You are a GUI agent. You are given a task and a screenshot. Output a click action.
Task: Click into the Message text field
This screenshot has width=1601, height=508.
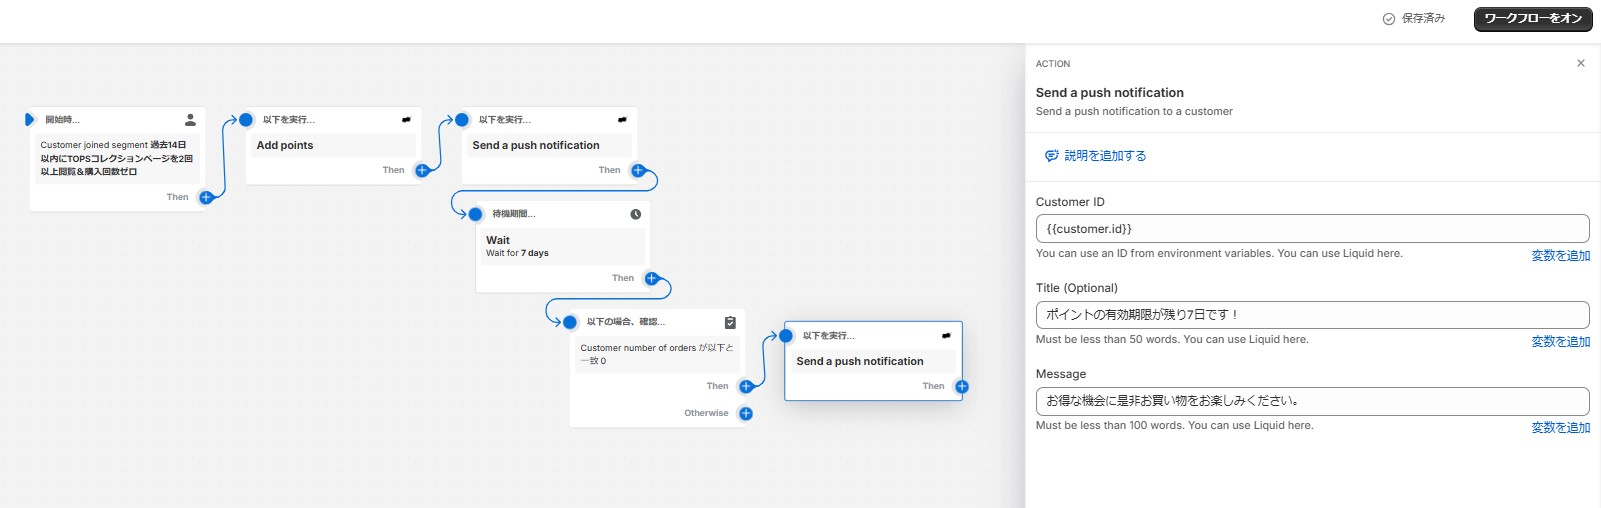click(1311, 401)
